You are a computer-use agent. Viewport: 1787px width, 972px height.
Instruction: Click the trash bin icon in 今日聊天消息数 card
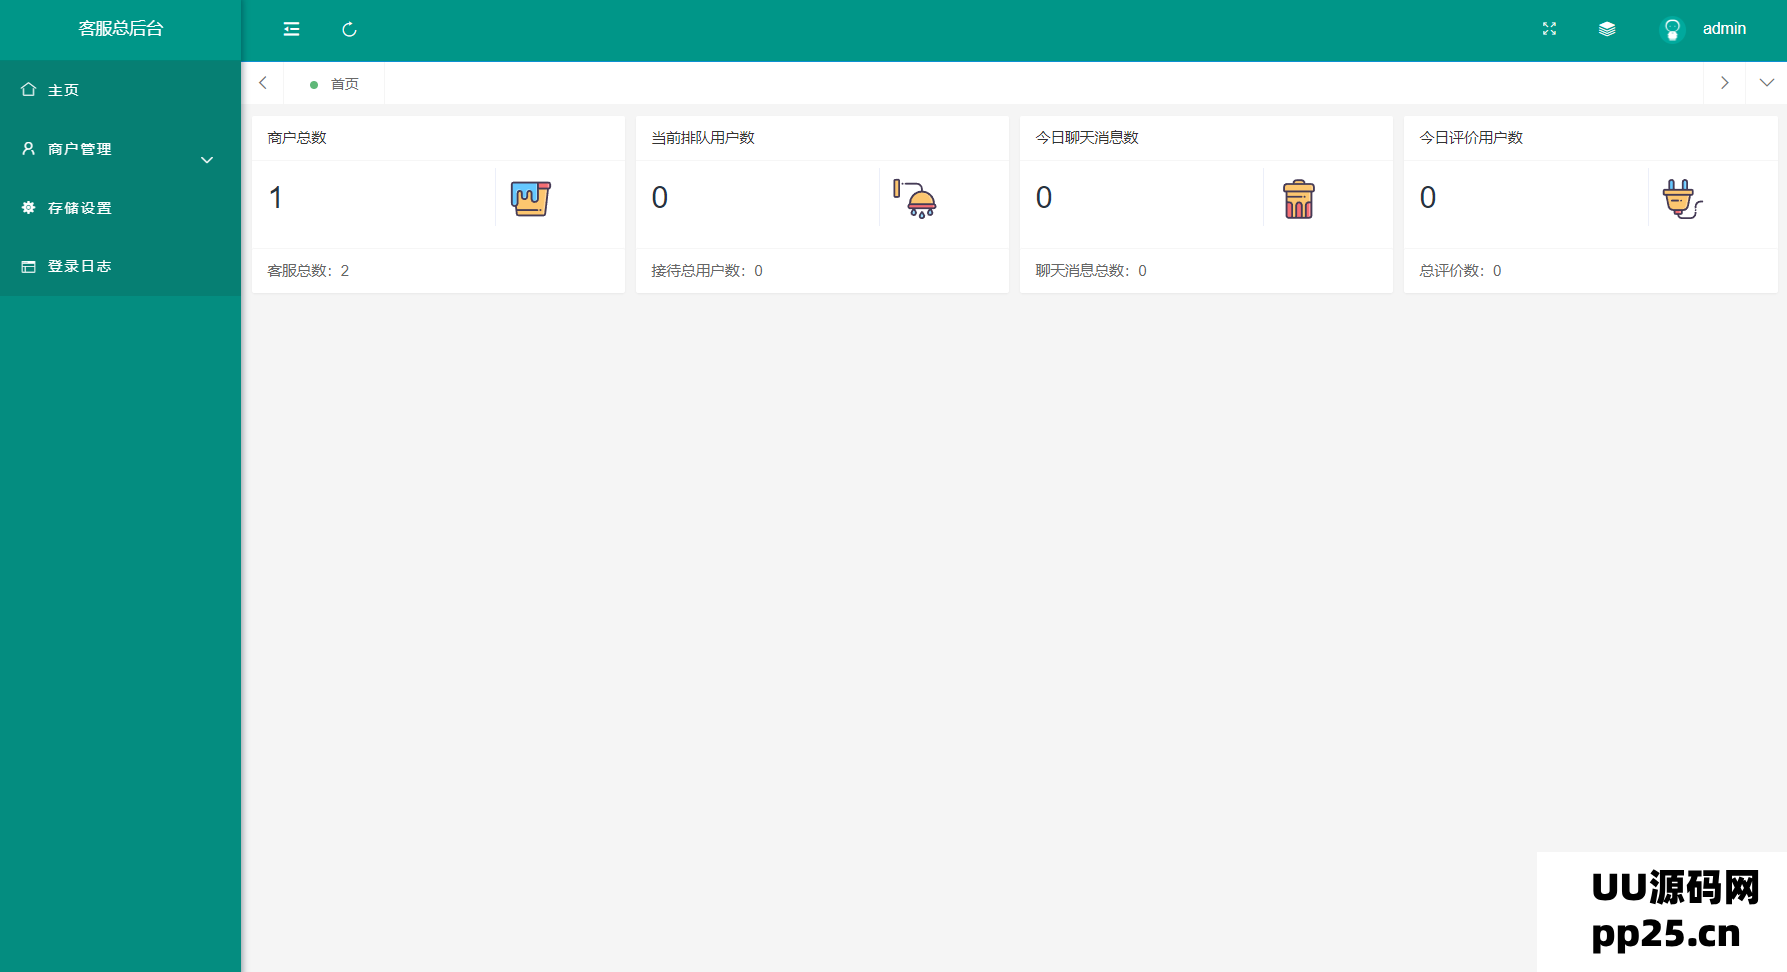[1299, 199]
